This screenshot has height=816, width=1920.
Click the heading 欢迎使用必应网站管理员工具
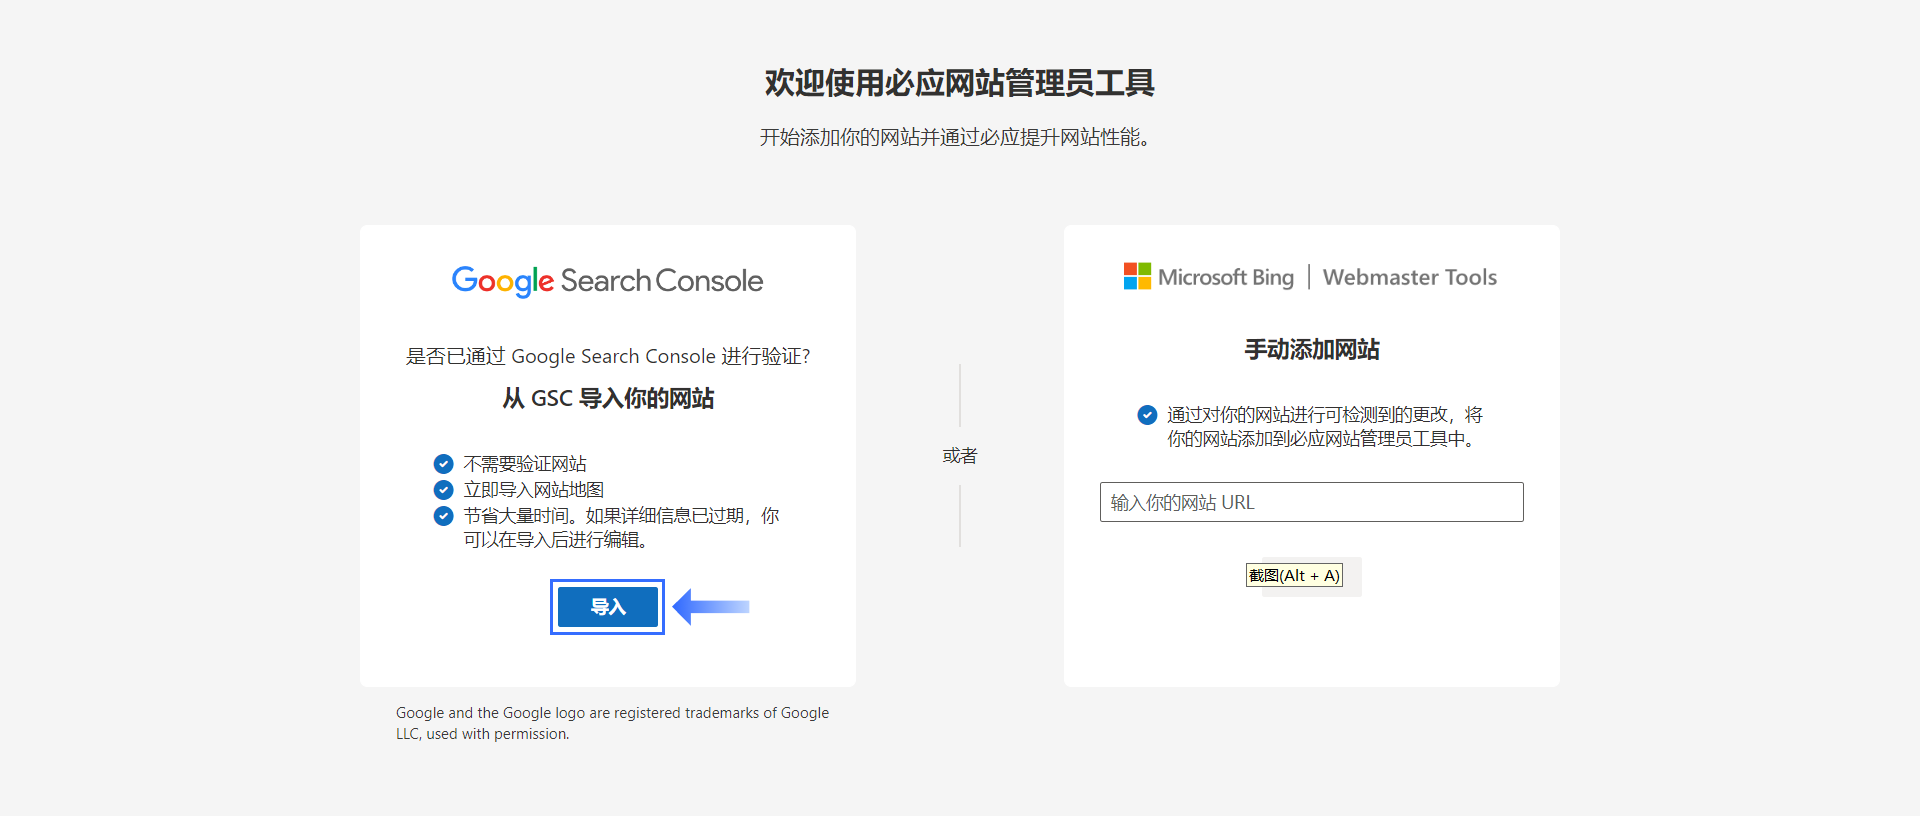960,83
